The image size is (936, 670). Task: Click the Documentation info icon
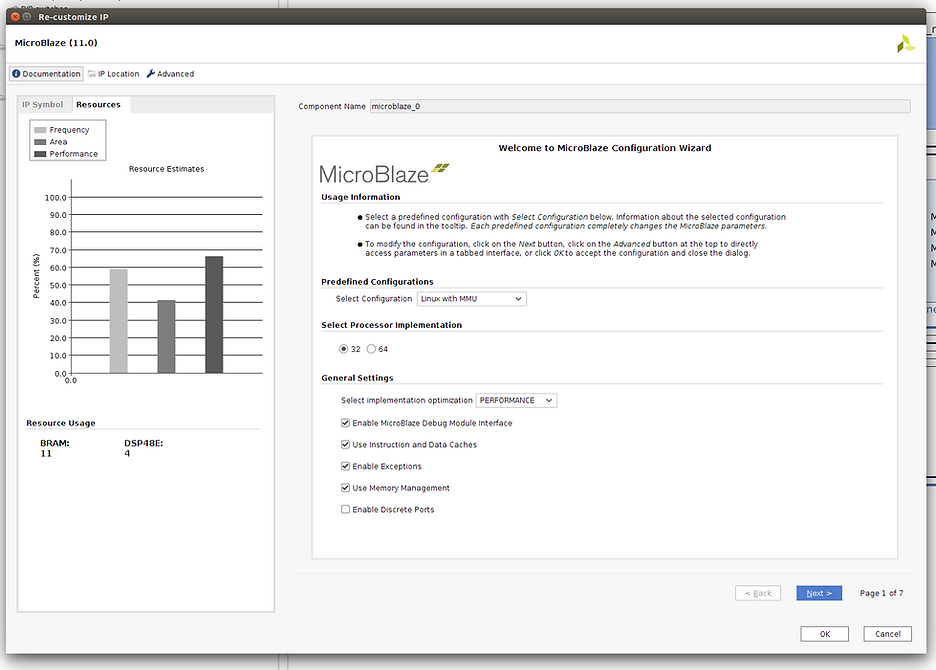click(x=17, y=74)
